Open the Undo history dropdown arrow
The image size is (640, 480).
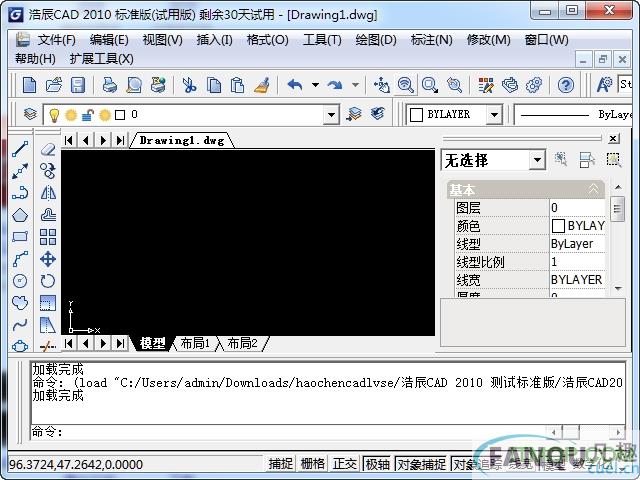315,85
